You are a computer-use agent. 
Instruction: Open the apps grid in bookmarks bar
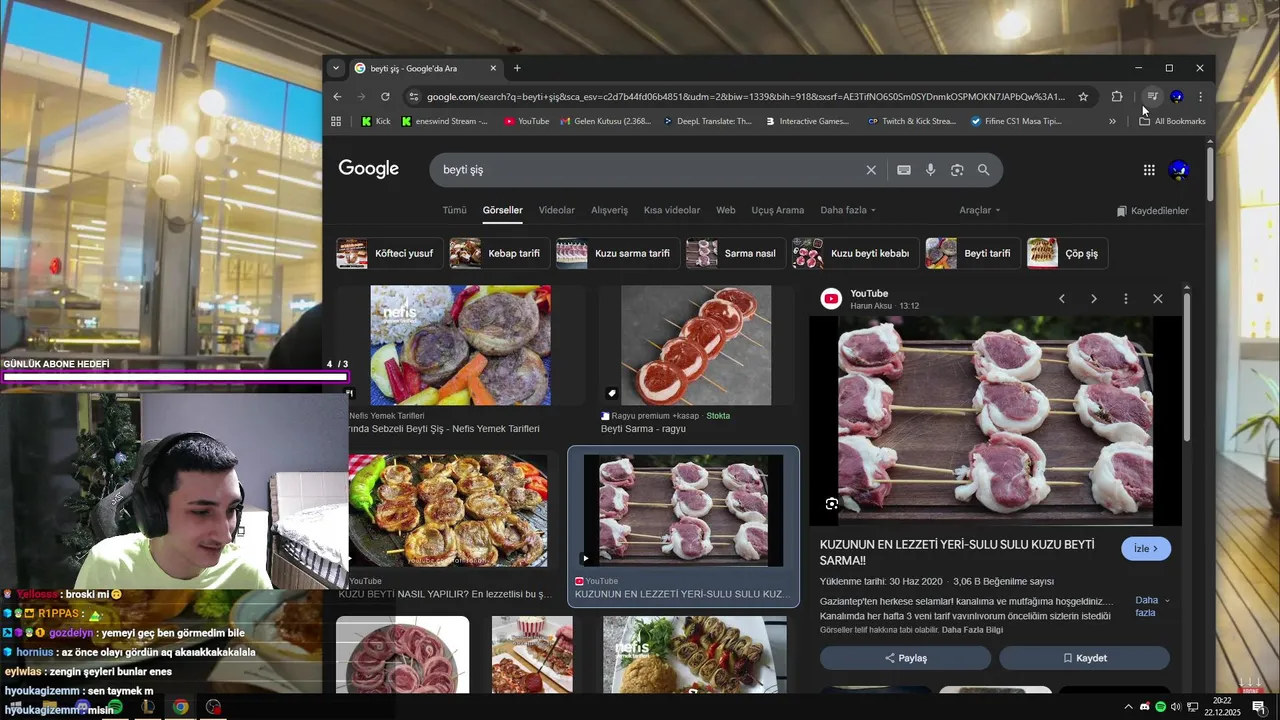[336, 121]
